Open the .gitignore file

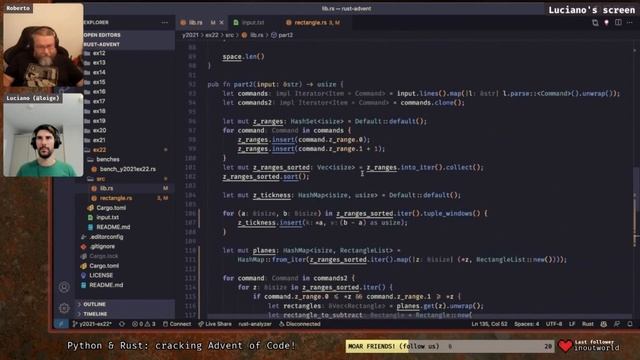coord(102,247)
